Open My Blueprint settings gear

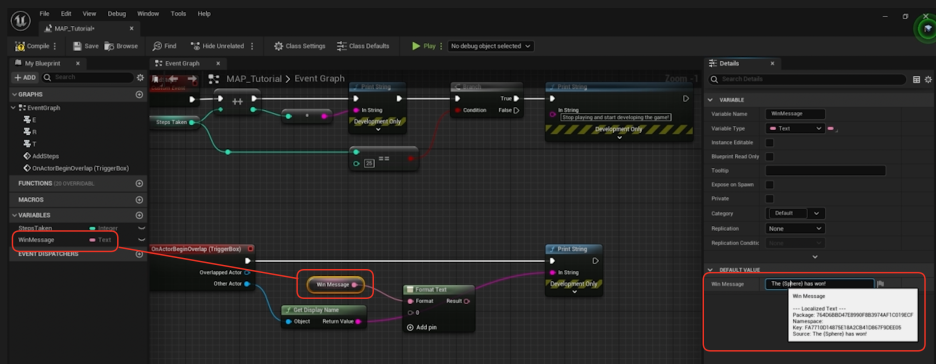pos(140,78)
